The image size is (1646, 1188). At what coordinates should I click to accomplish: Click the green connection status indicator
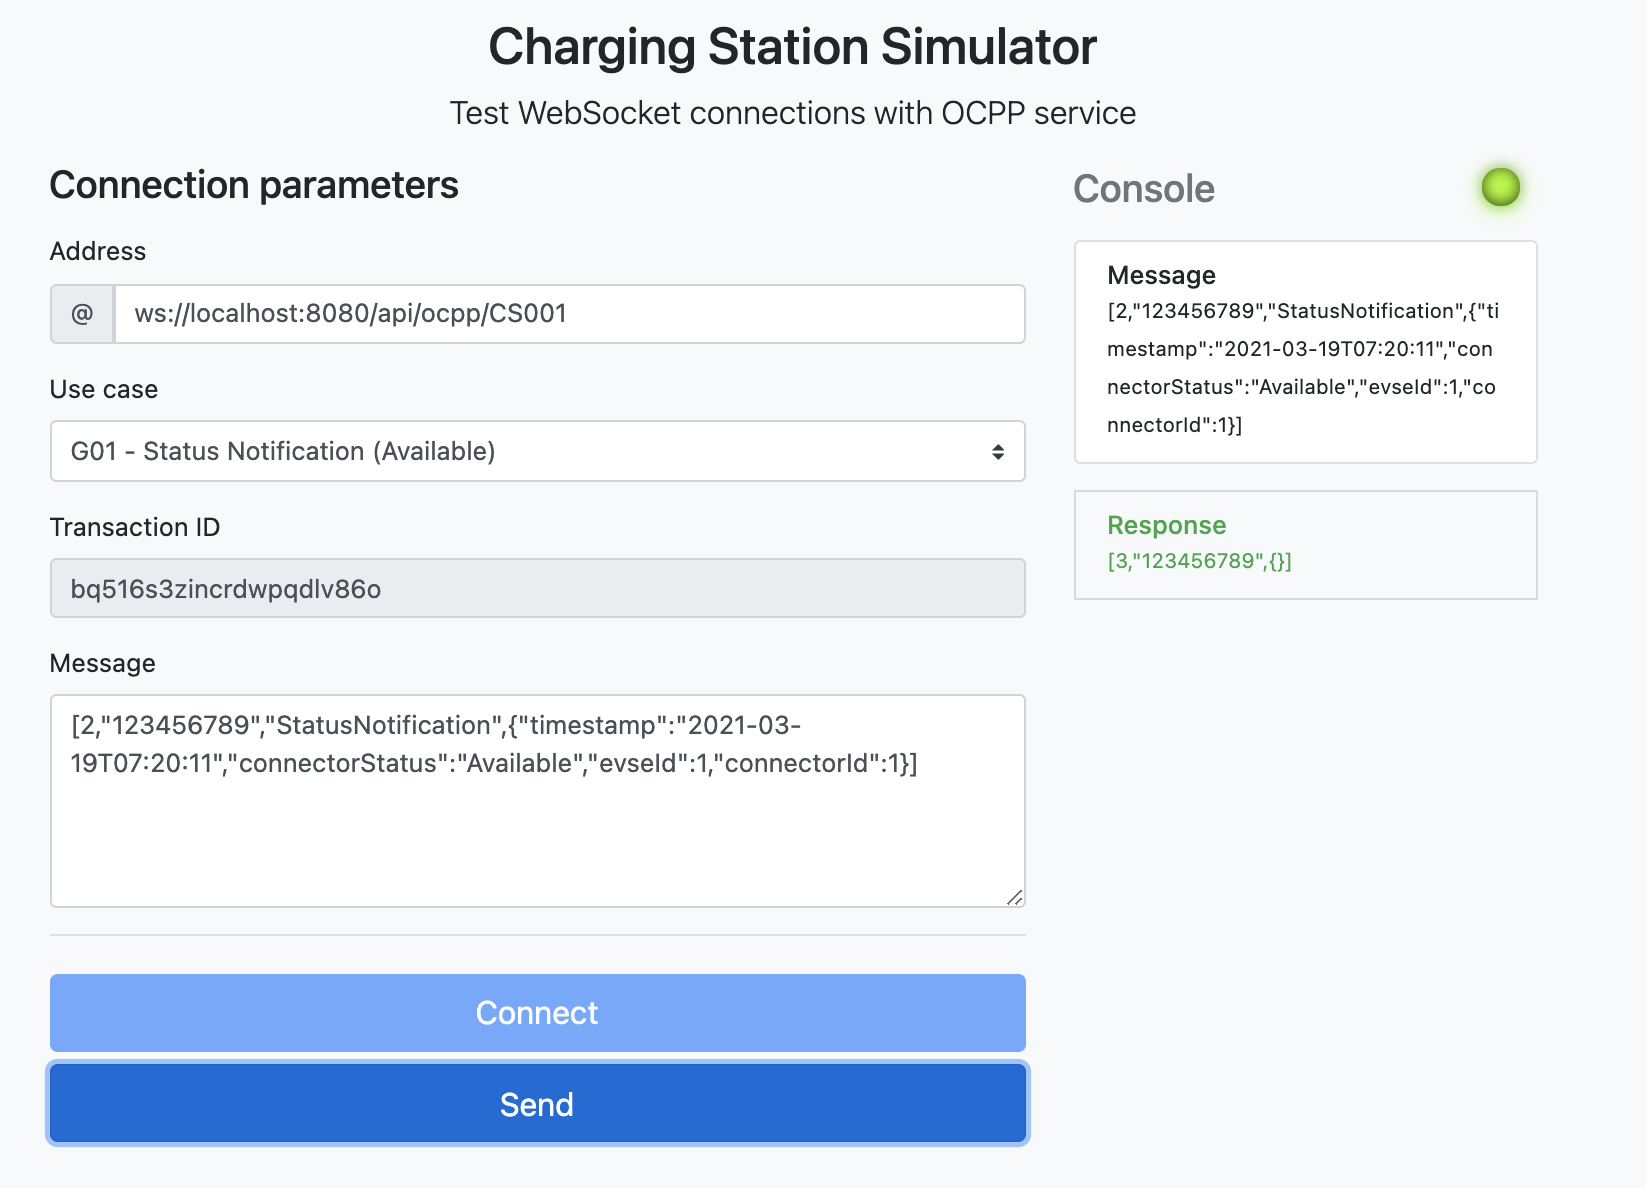(x=1500, y=187)
